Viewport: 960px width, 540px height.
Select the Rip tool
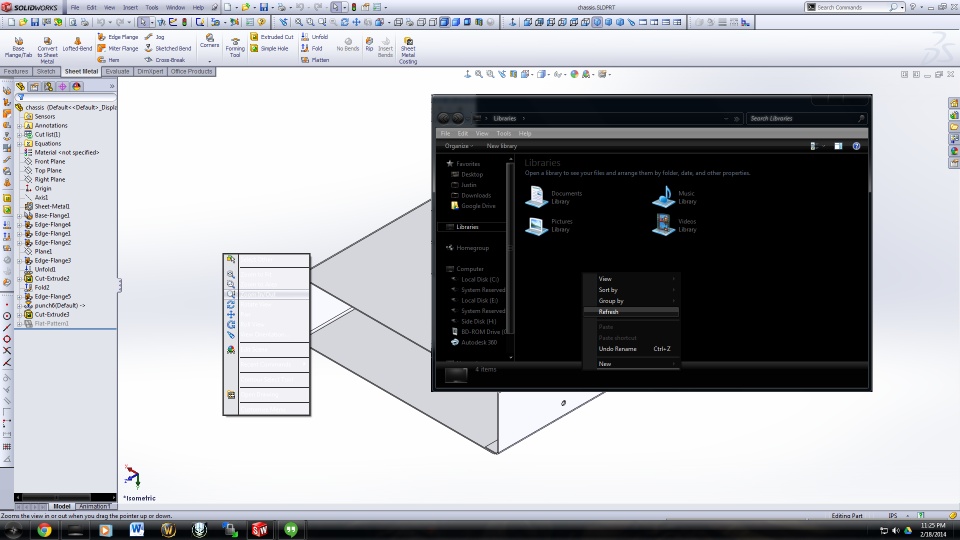pos(369,44)
